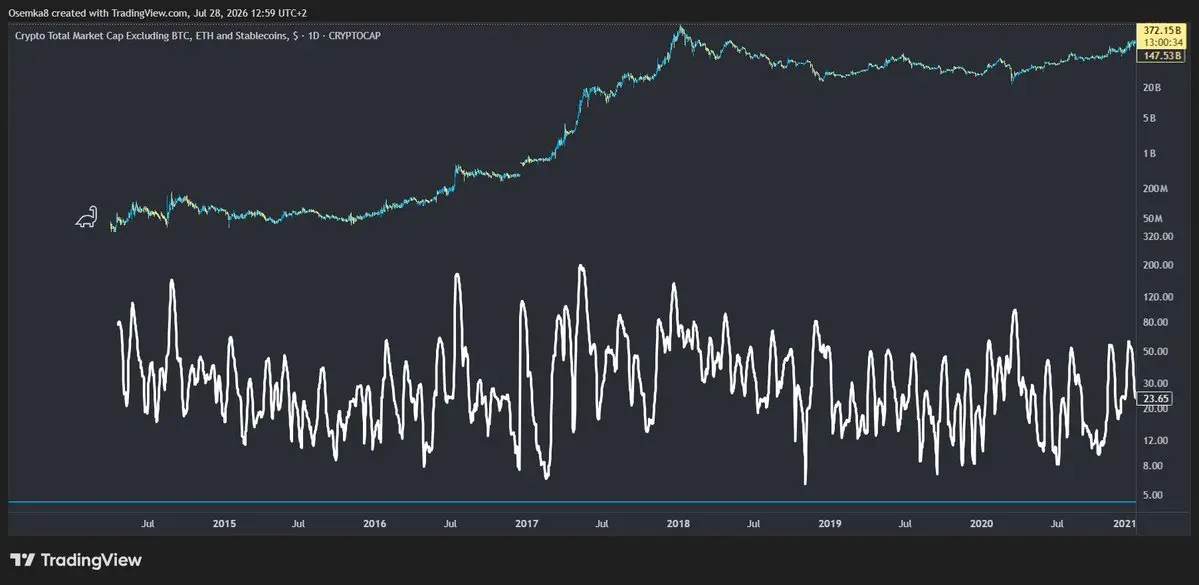
Task: Click the 23.65 indicator value label
Action: tap(1152, 398)
